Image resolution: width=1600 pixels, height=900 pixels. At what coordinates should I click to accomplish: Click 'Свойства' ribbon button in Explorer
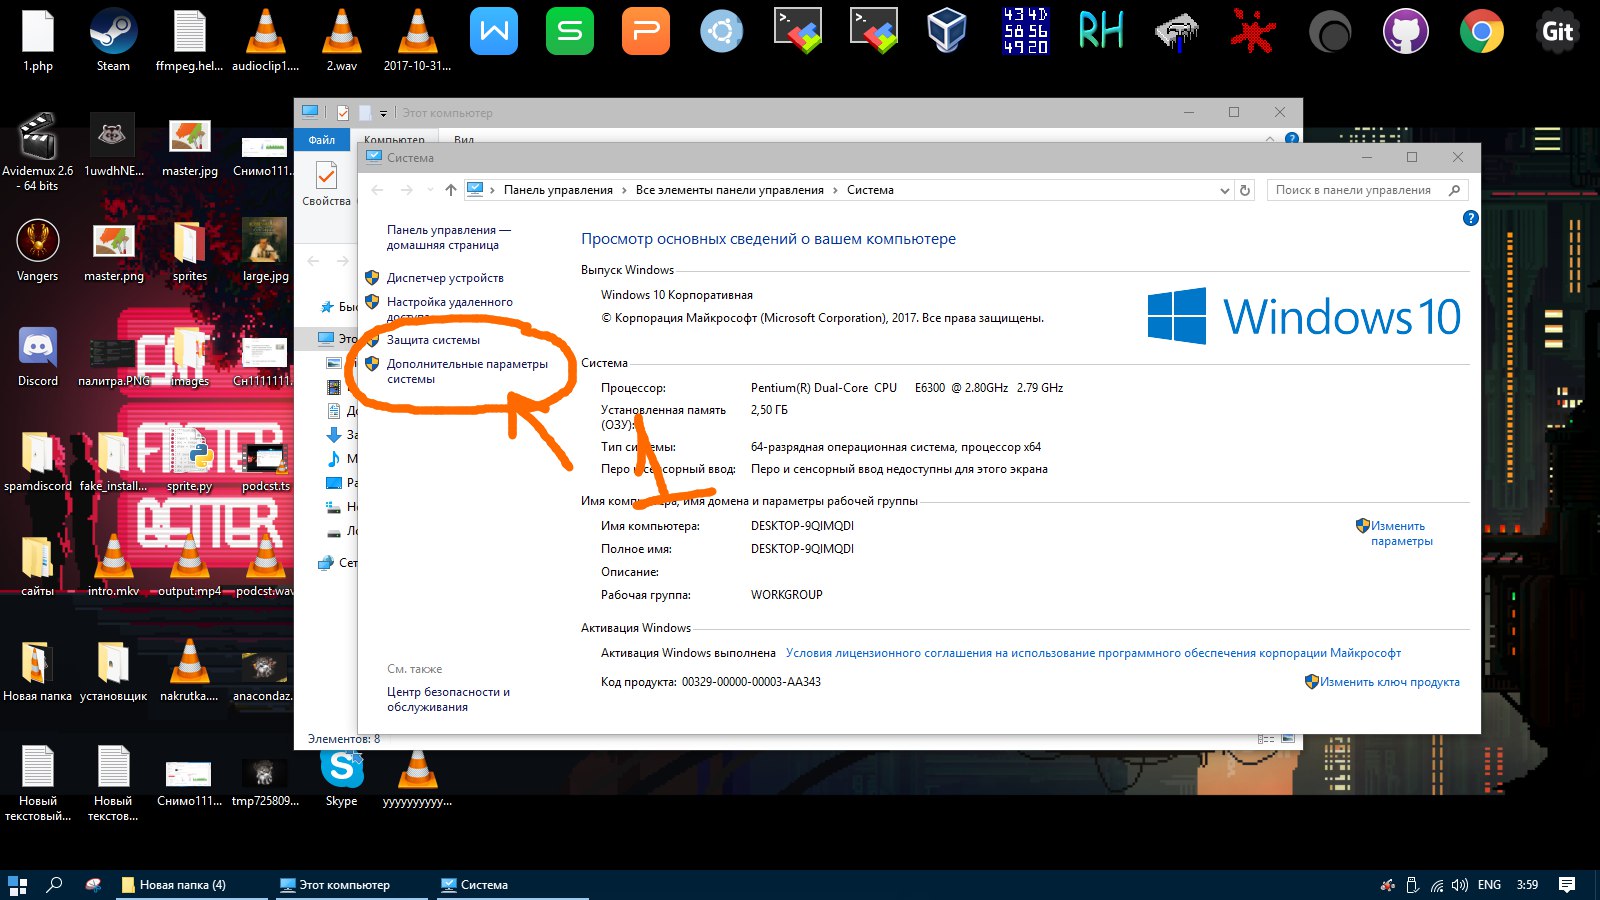click(326, 185)
